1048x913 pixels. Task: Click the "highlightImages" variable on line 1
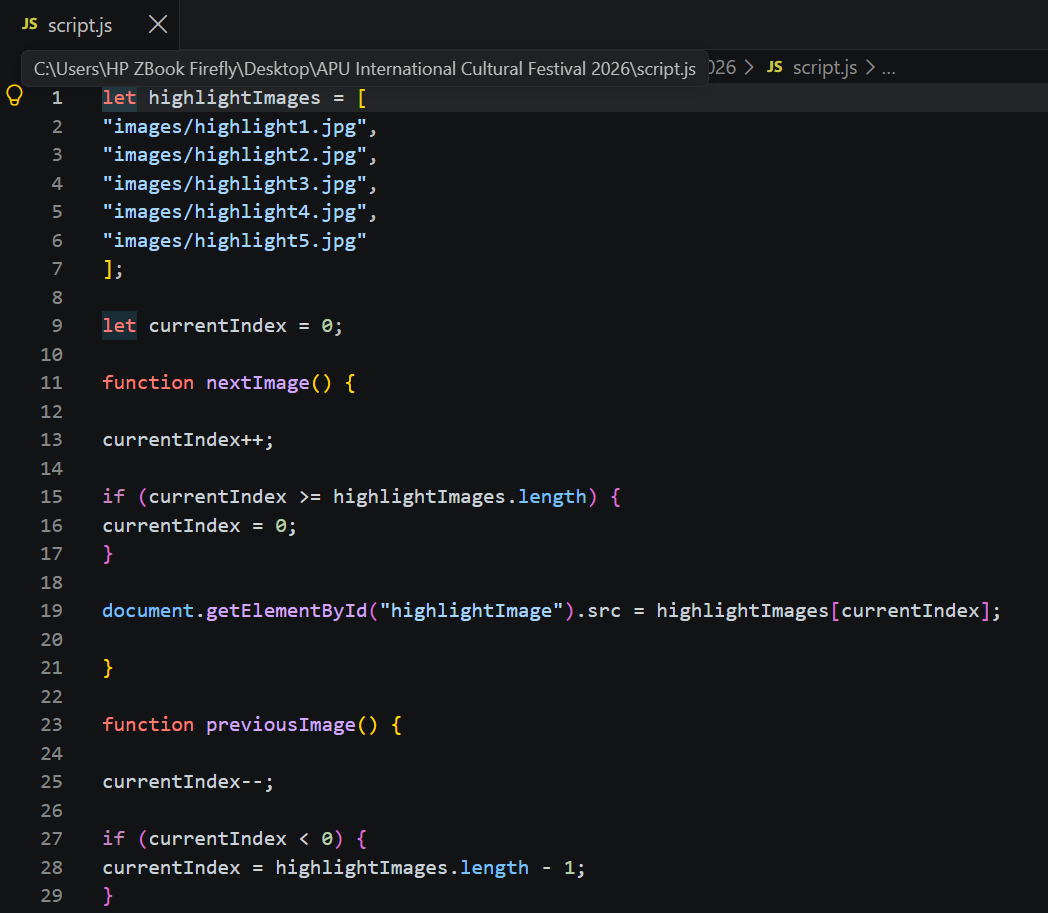pyautogui.click(x=234, y=98)
